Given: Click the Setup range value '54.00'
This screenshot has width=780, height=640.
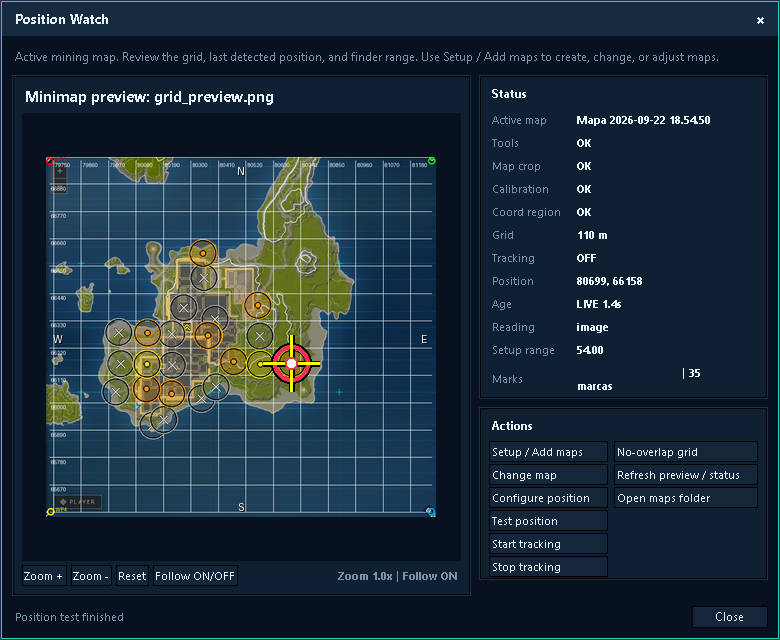Looking at the screenshot, I should pos(589,350).
